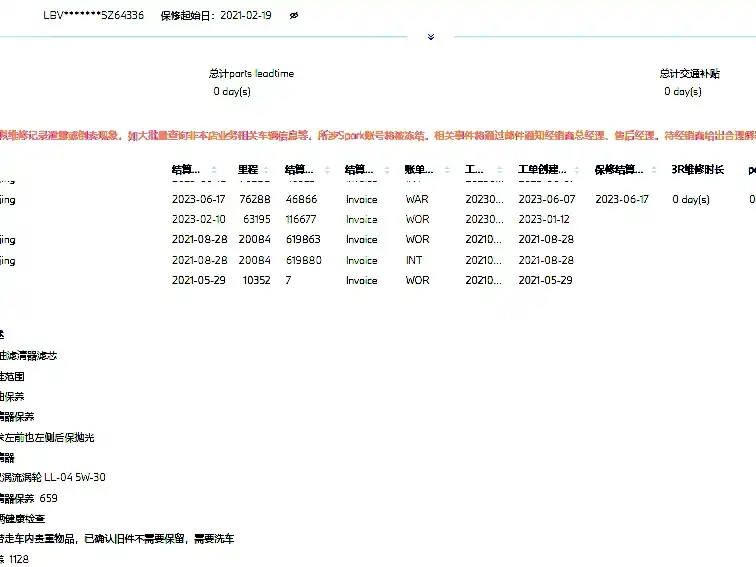Sort by the 里程 column's sort arrows

pyautogui.click(x=266, y=170)
